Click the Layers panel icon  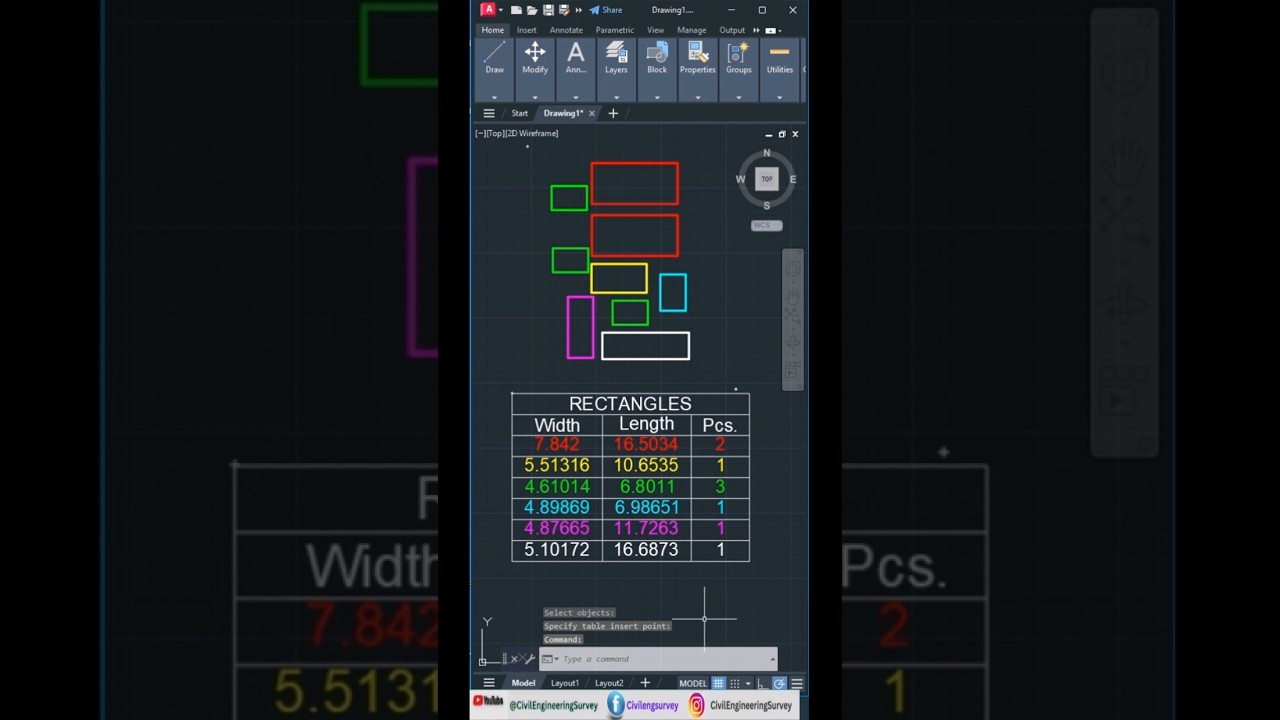point(616,52)
